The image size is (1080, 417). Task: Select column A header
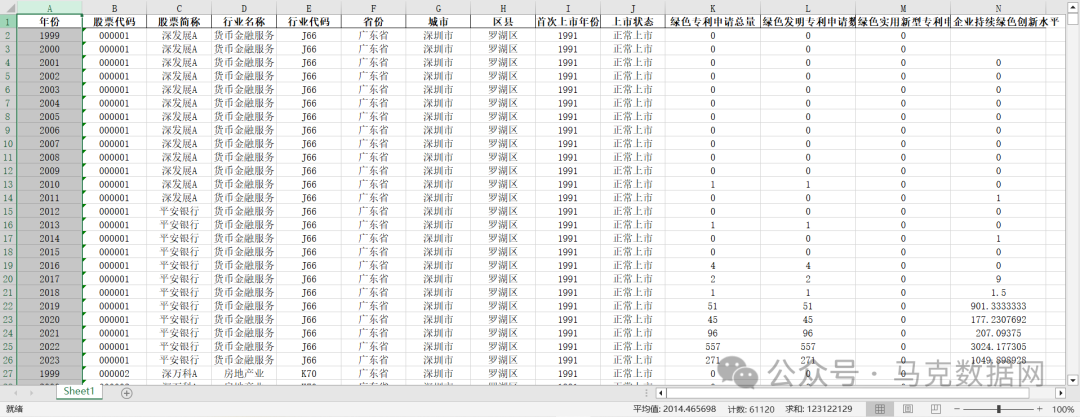(x=49, y=8)
